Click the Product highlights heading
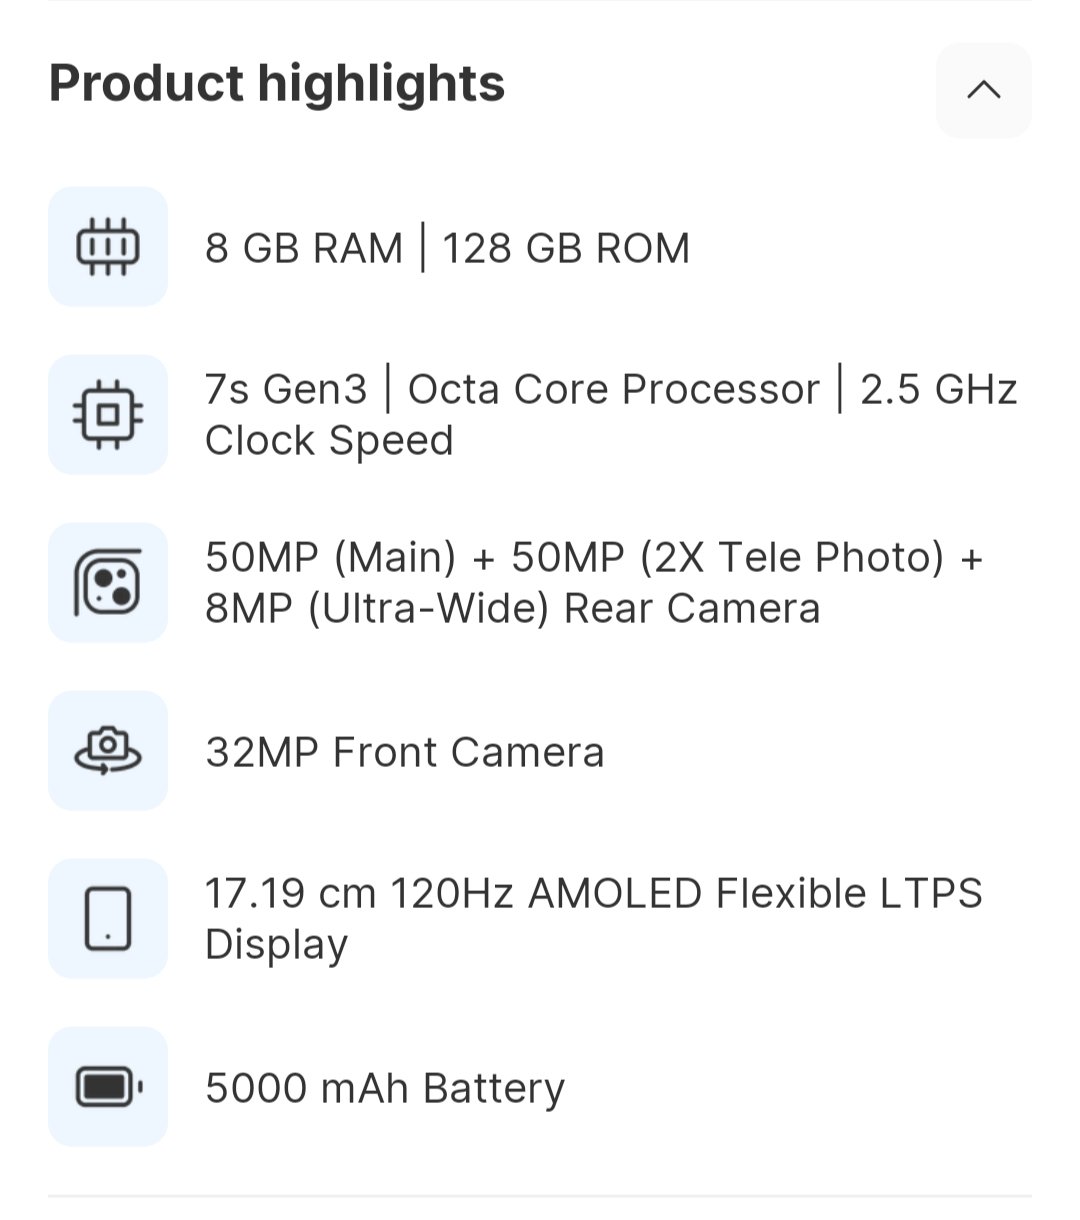Image resolution: width=1080 pixels, height=1220 pixels. (277, 83)
